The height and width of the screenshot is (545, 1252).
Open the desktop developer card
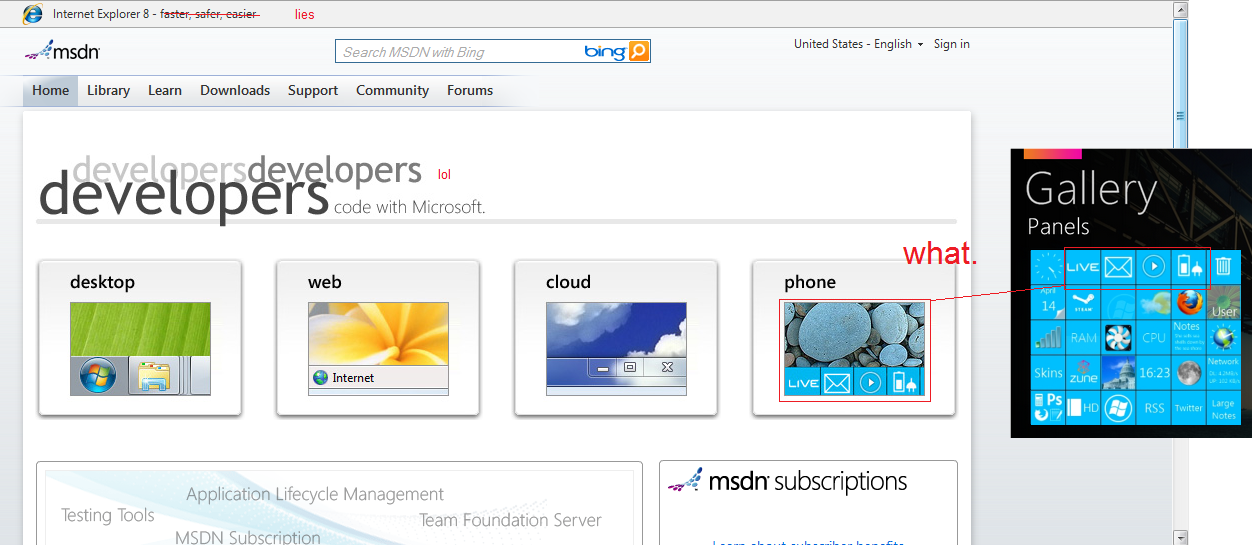140,338
